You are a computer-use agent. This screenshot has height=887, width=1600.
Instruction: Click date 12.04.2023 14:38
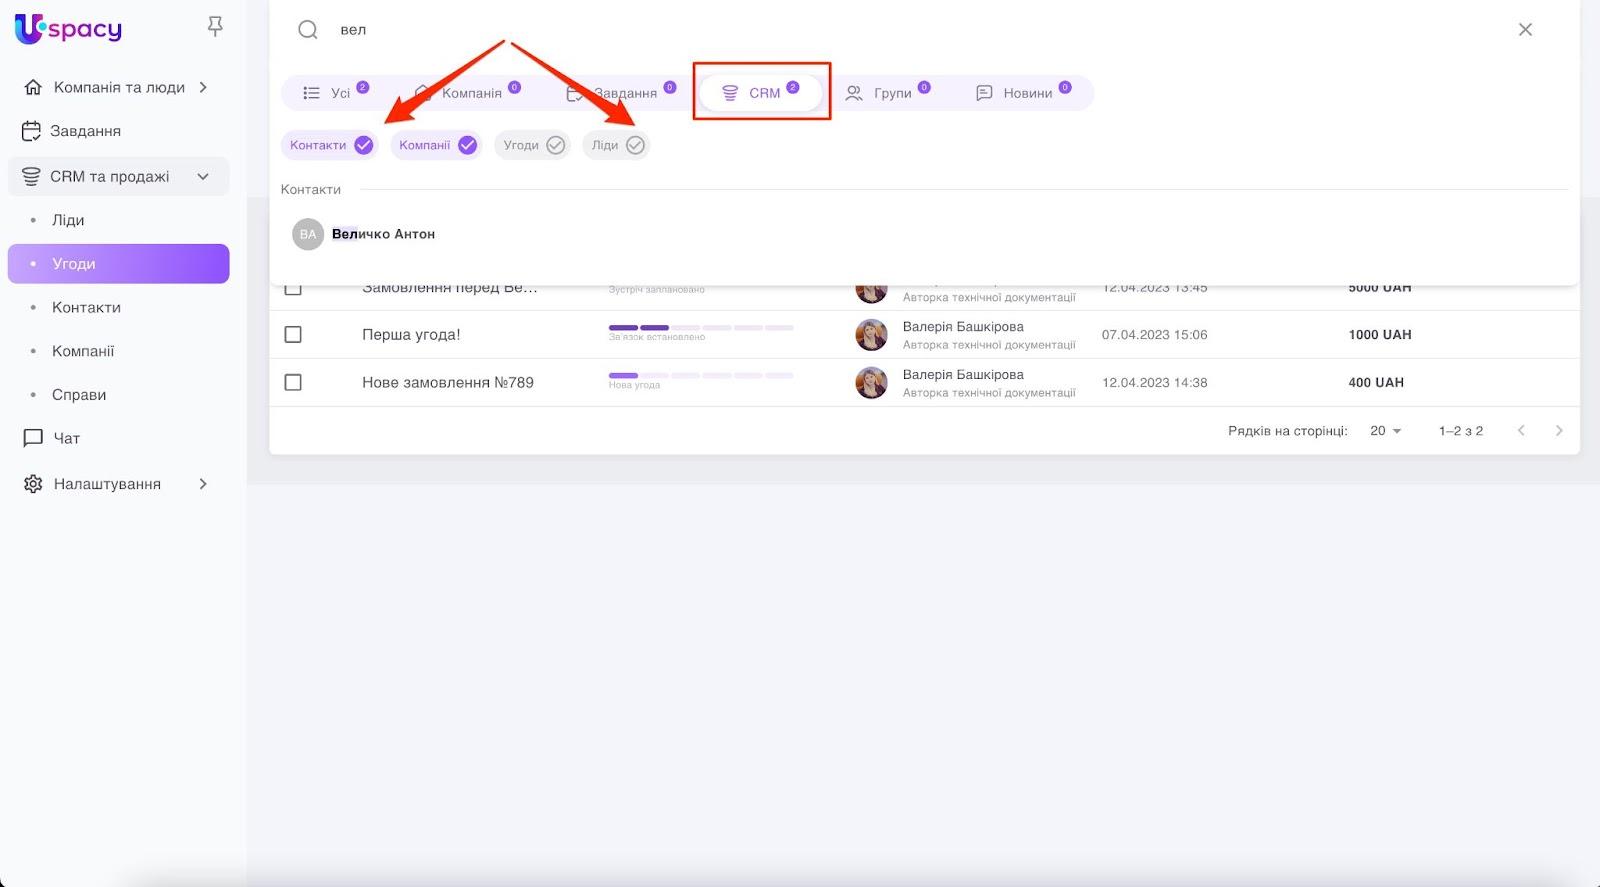[1154, 383]
